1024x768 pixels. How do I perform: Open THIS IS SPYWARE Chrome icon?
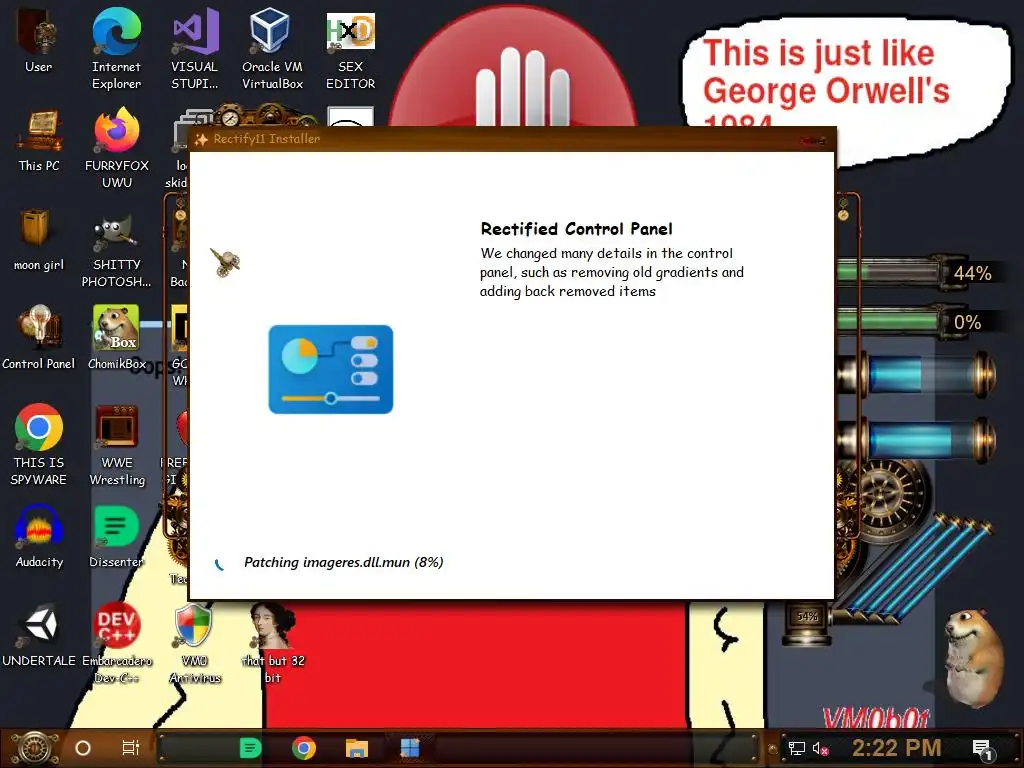(39, 444)
